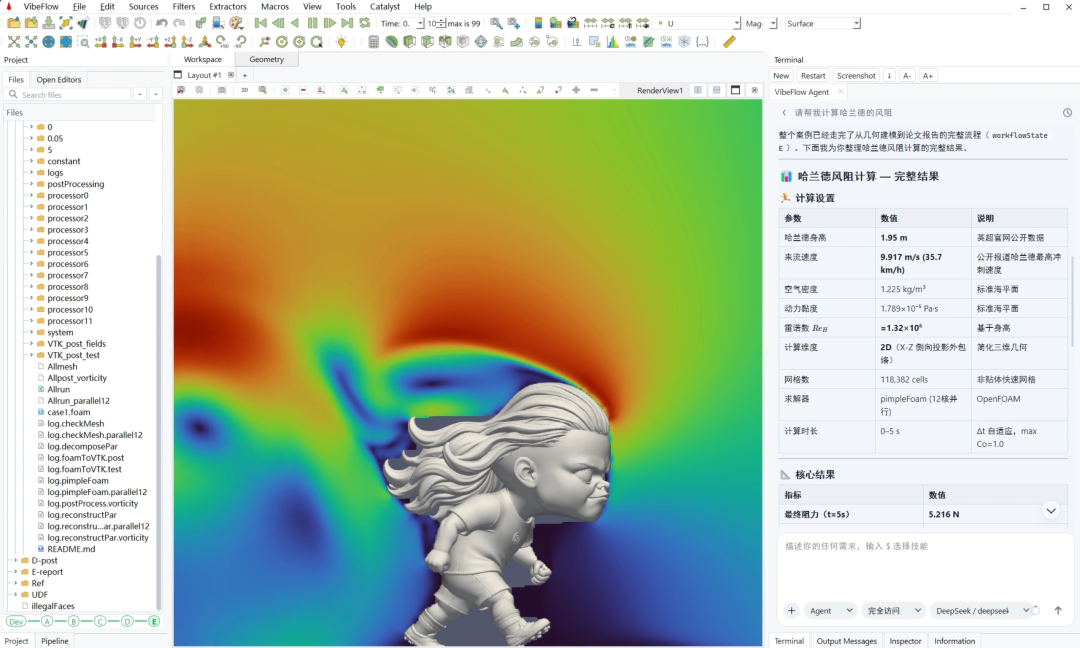Maximize RenderView1 pane
The width and height of the screenshot is (1080, 648).
[x=736, y=90]
